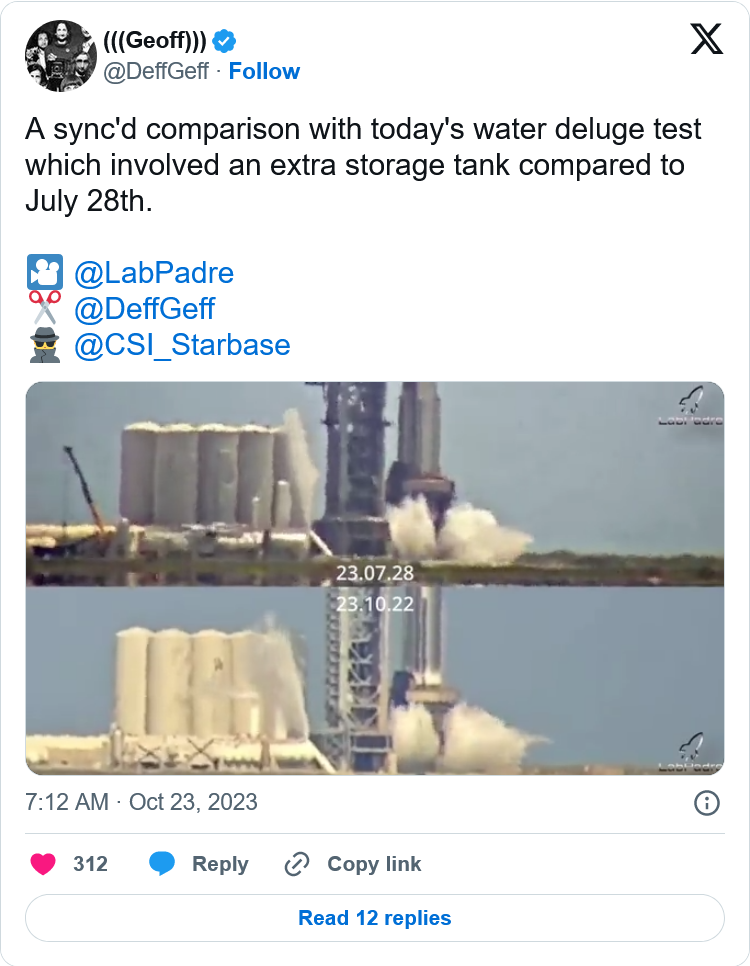Click the reply speech bubble icon

(x=163, y=864)
